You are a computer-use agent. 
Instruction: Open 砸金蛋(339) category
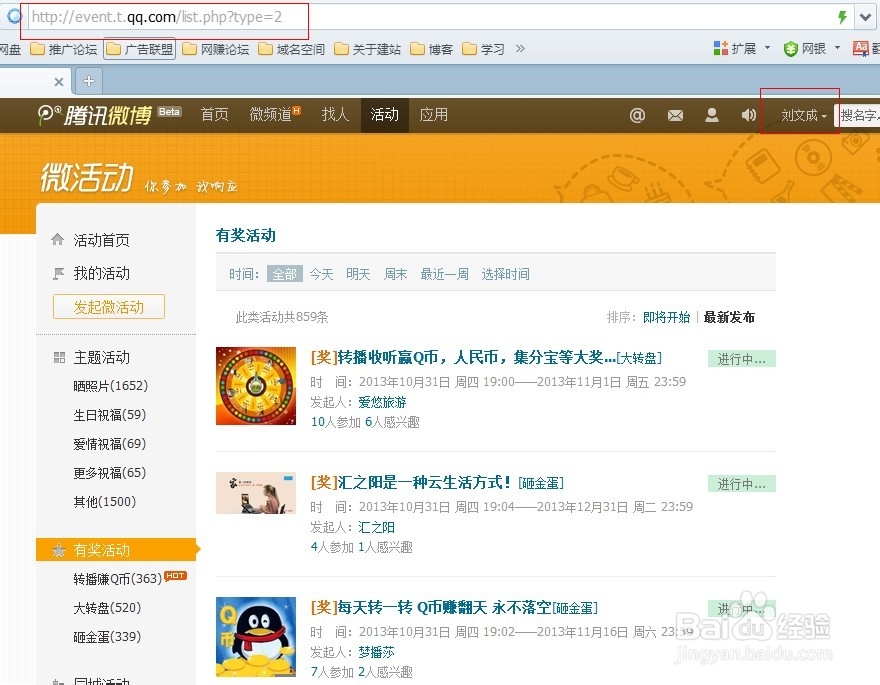(107, 637)
